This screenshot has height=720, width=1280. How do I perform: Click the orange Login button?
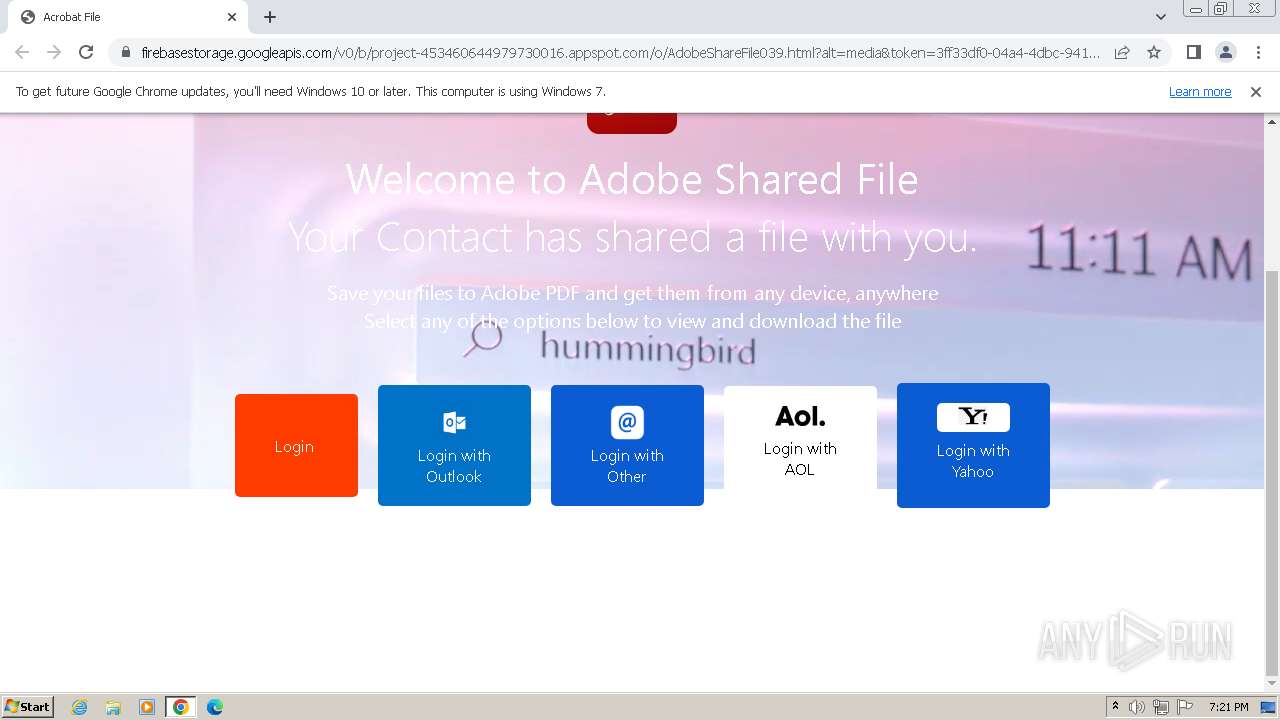click(x=296, y=445)
